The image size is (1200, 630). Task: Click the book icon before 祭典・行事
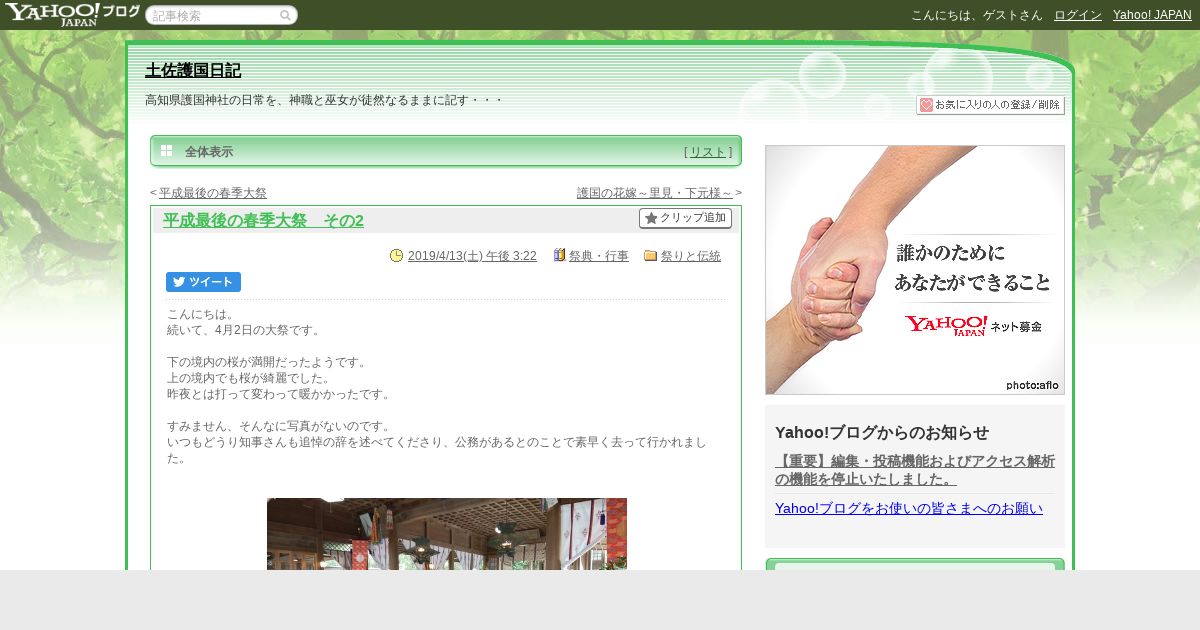point(559,256)
